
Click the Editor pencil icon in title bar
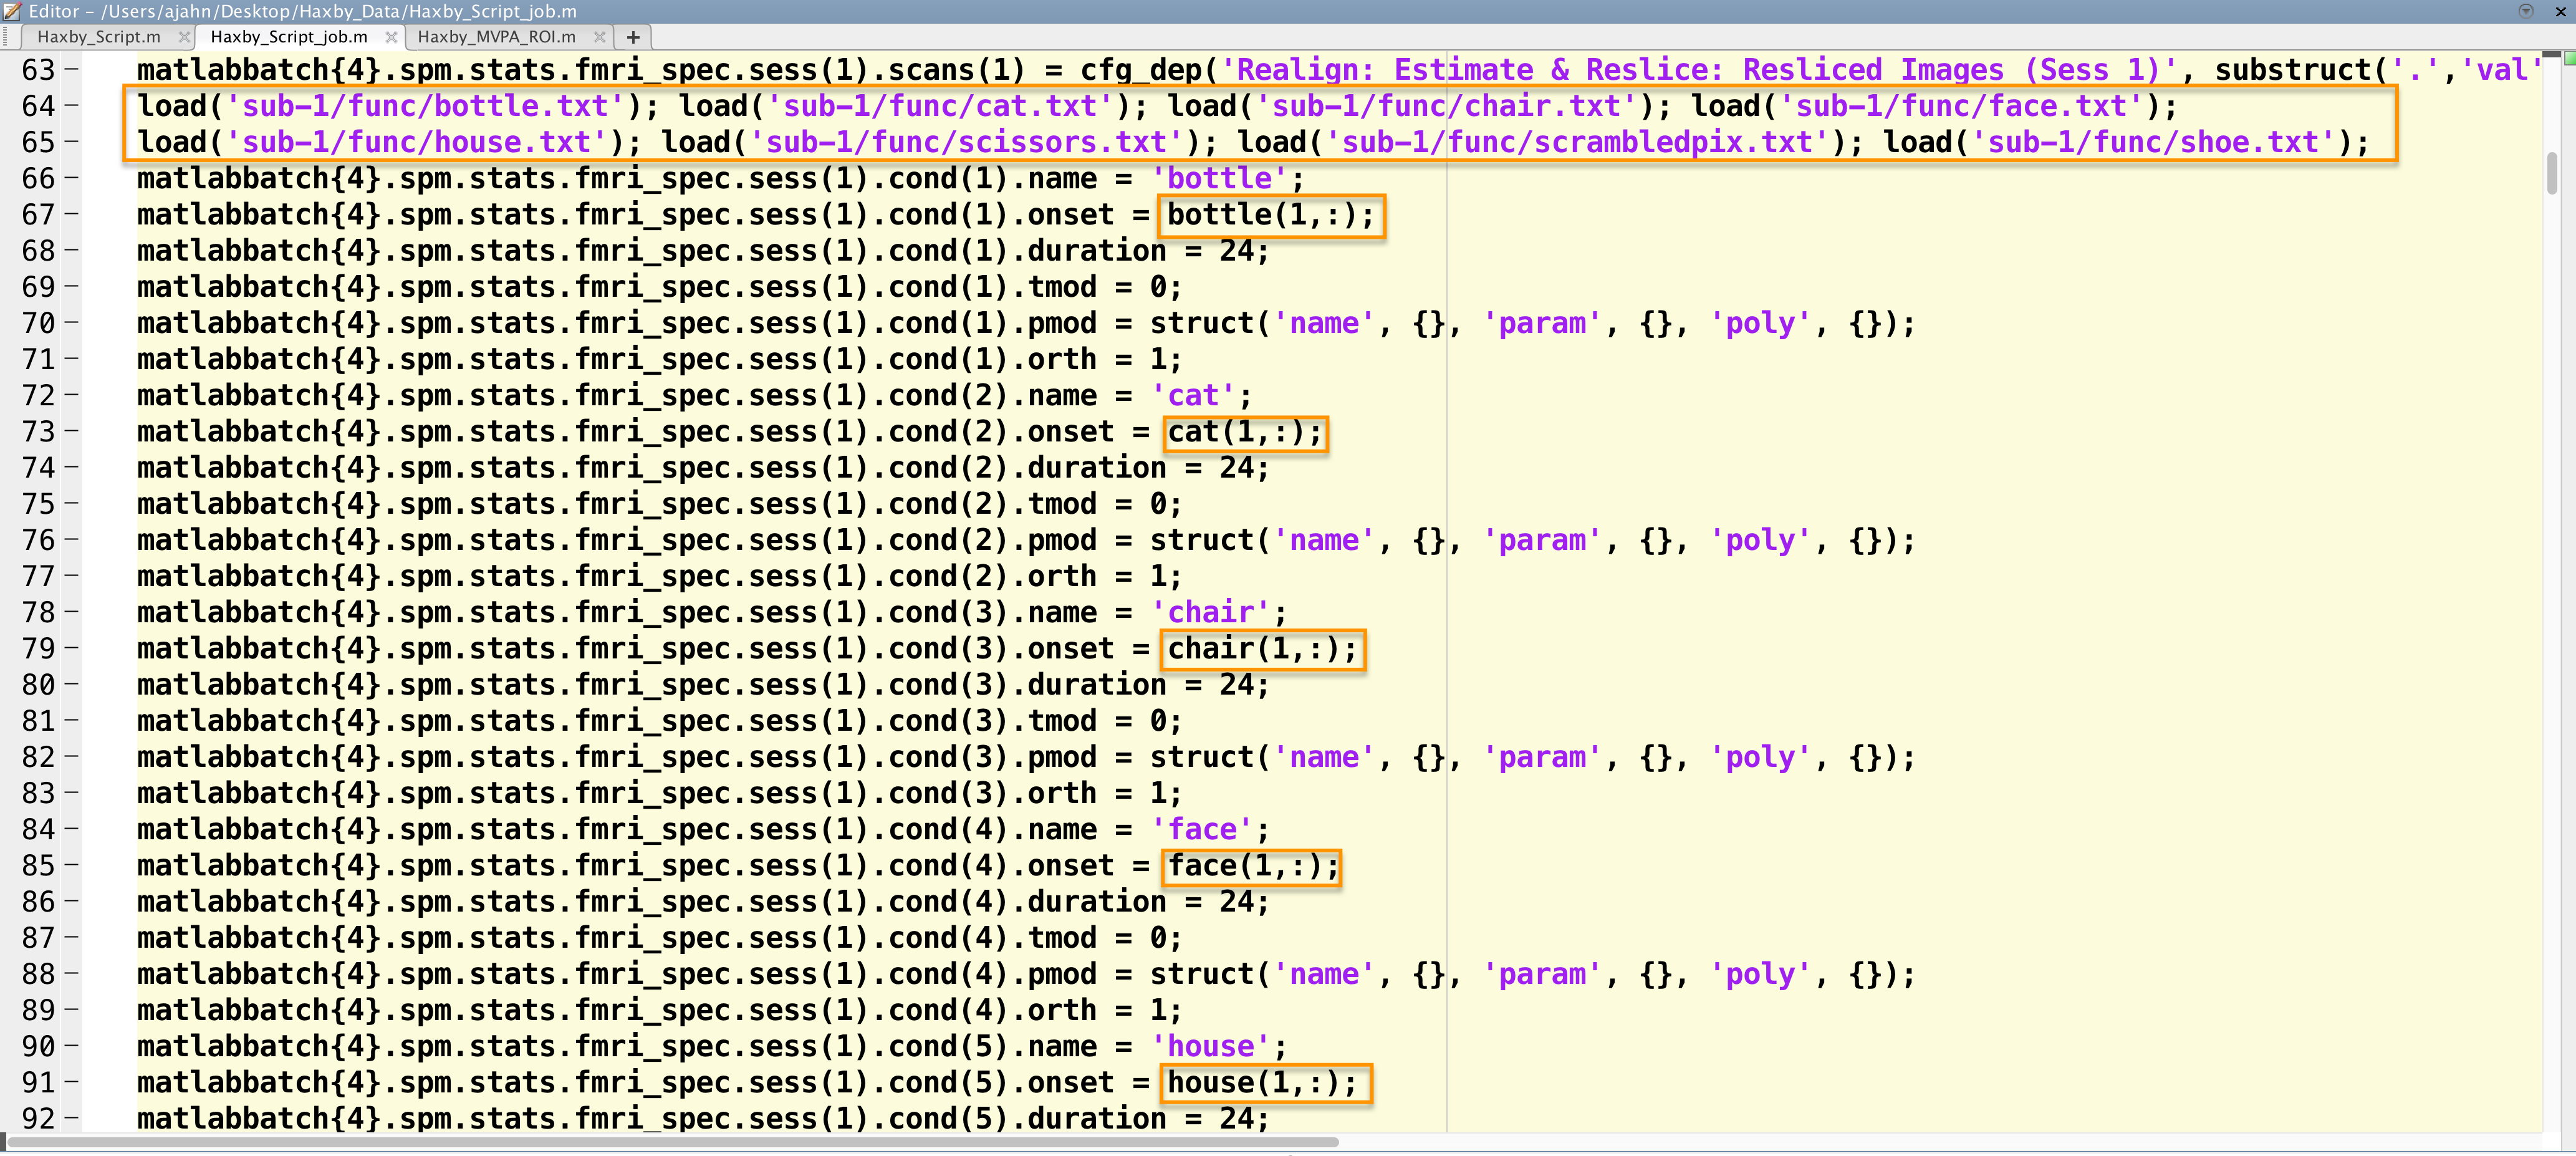pos(12,11)
